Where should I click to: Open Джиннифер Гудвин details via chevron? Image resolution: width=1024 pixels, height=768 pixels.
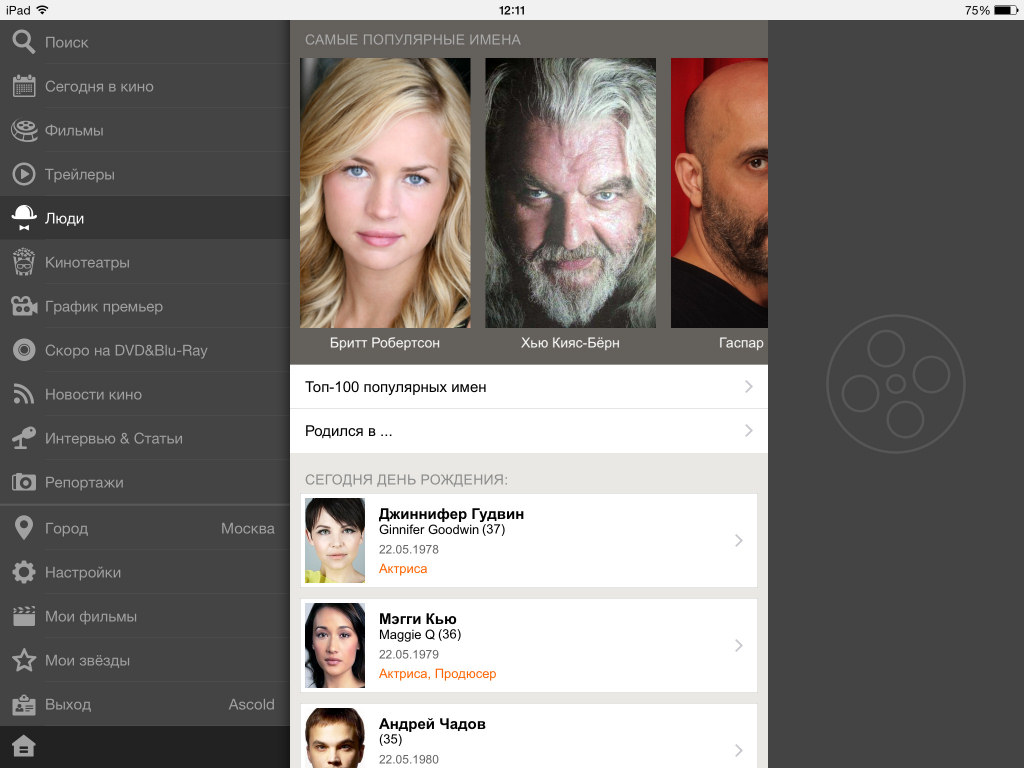(739, 541)
